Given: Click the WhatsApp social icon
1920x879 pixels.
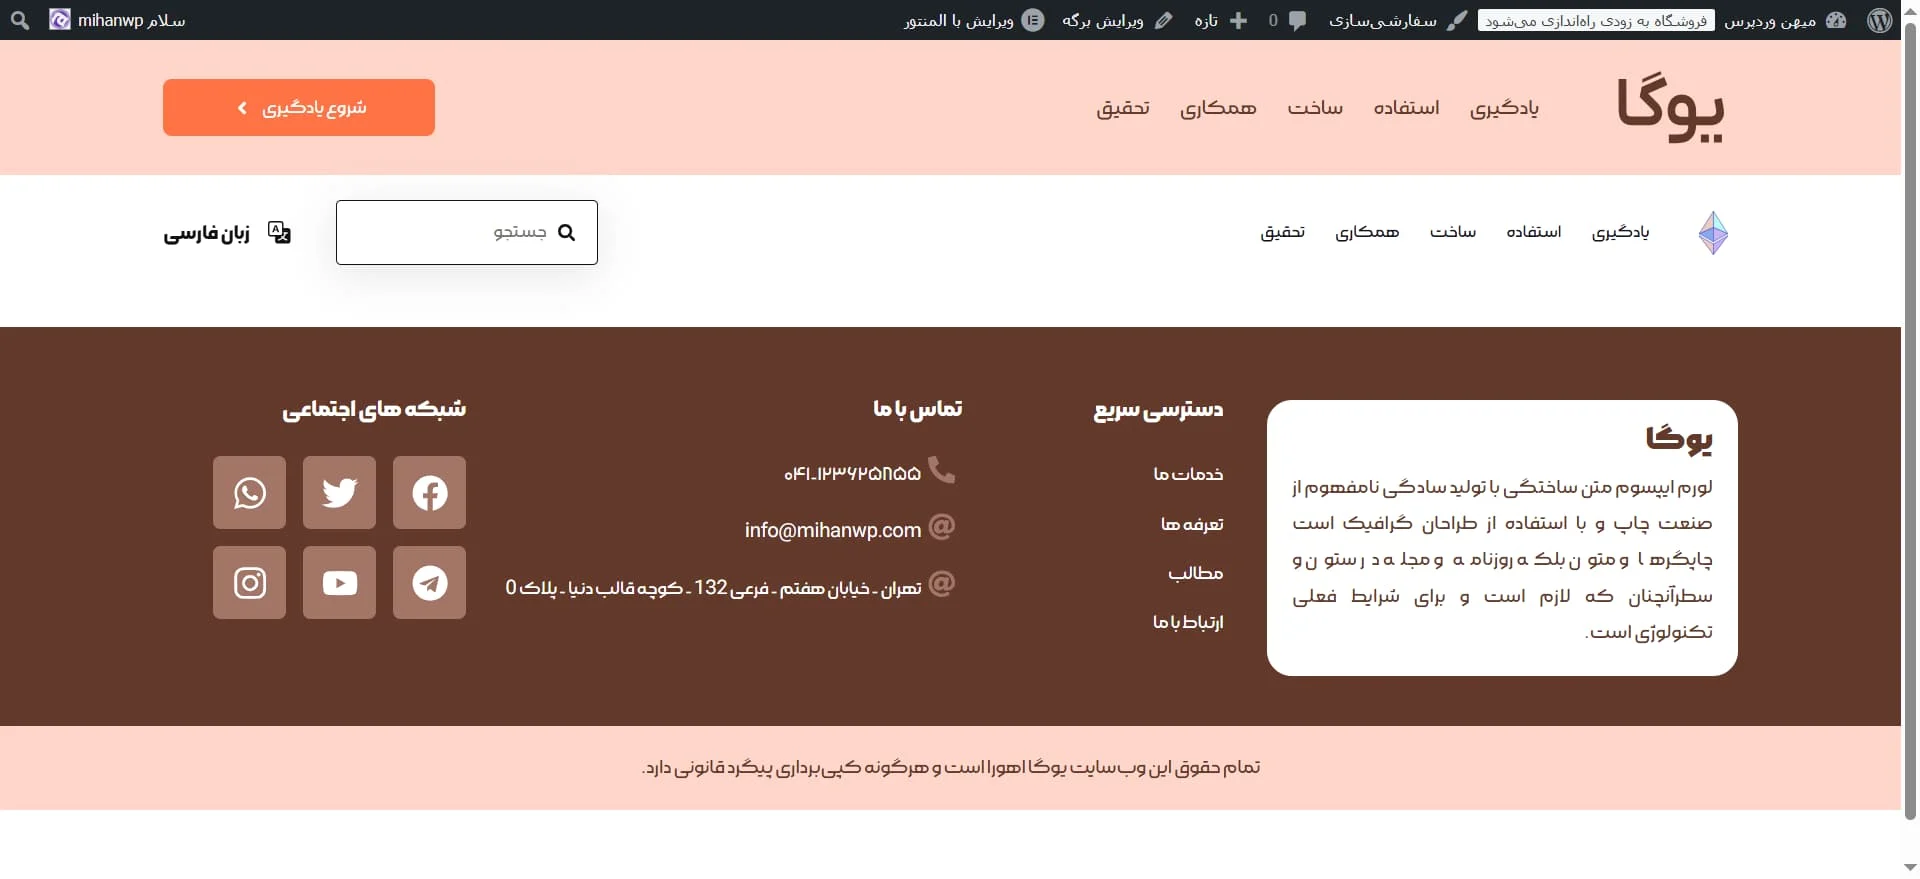Looking at the screenshot, I should coord(249,493).
